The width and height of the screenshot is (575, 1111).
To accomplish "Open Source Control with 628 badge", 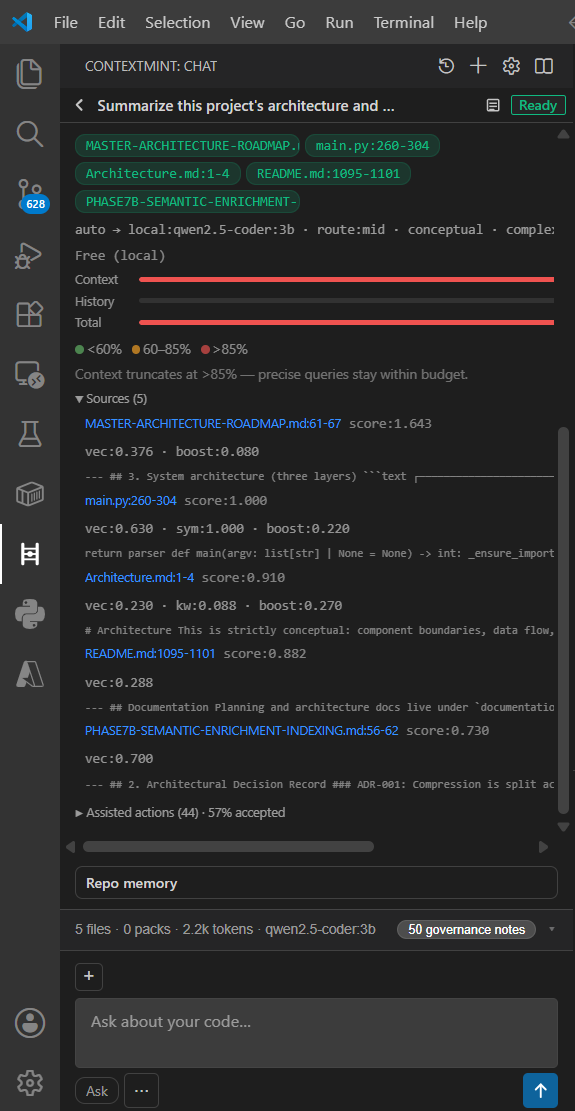I will [x=32, y=194].
